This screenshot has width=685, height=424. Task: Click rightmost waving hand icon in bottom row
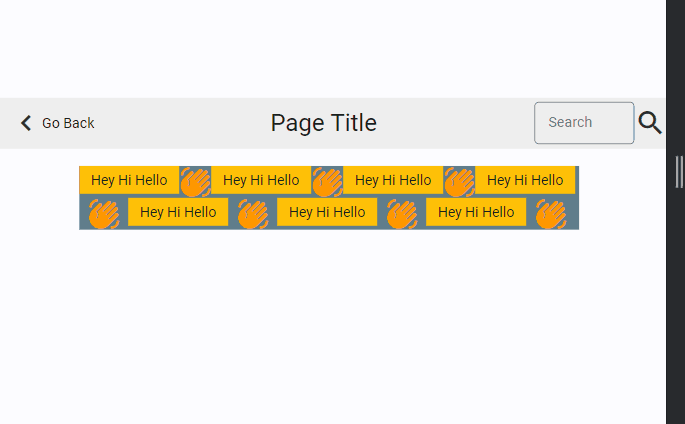click(x=550, y=213)
